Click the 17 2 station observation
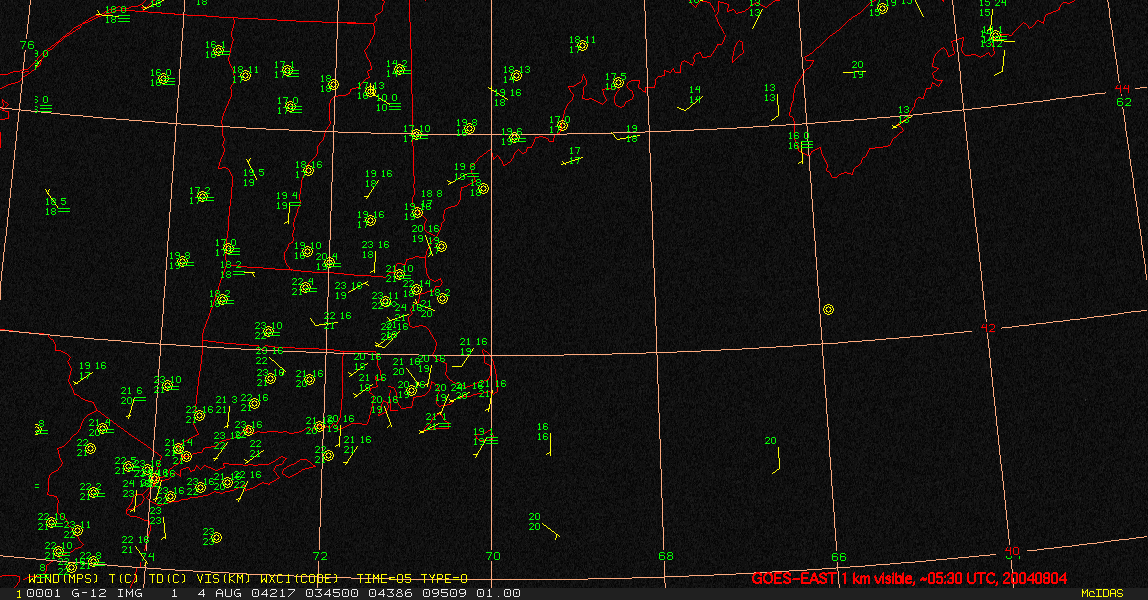1148x600 pixels. pos(201,195)
